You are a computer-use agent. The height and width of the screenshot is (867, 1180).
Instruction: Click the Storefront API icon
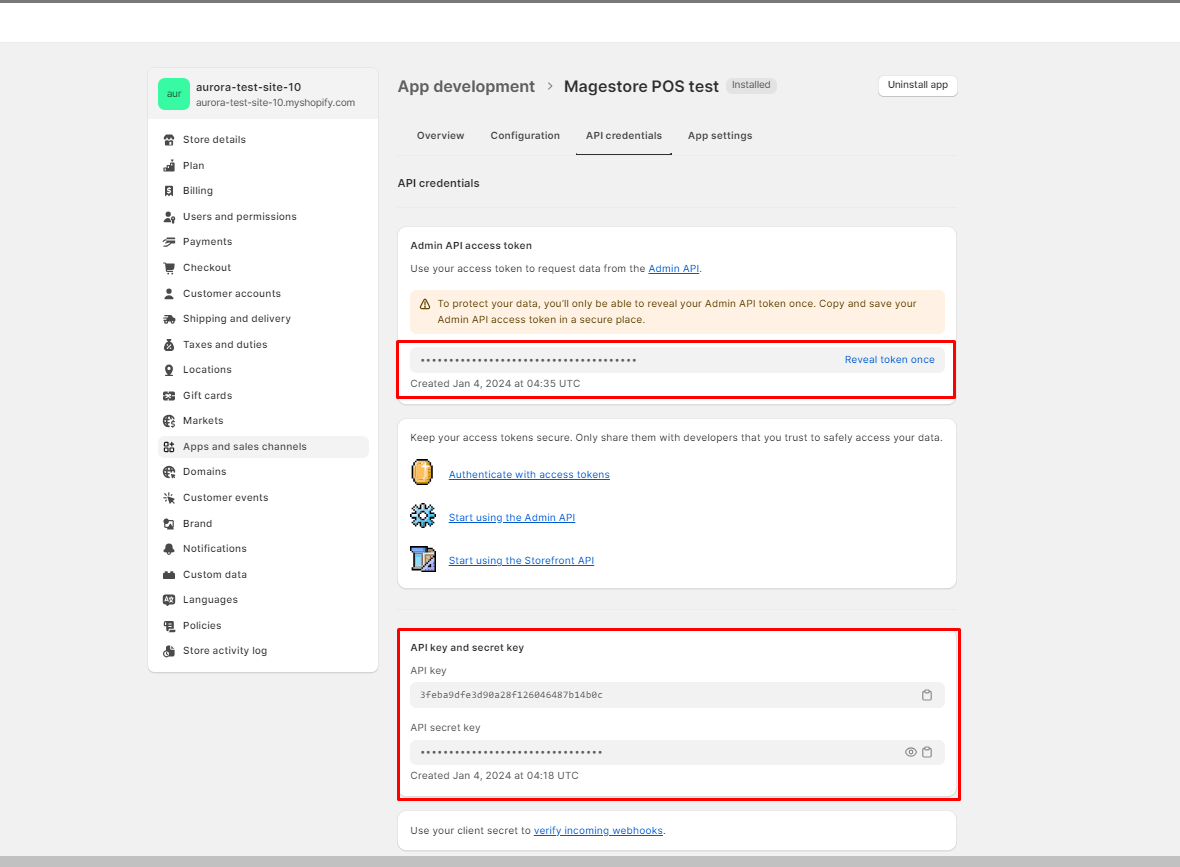(x=423, y=558)
